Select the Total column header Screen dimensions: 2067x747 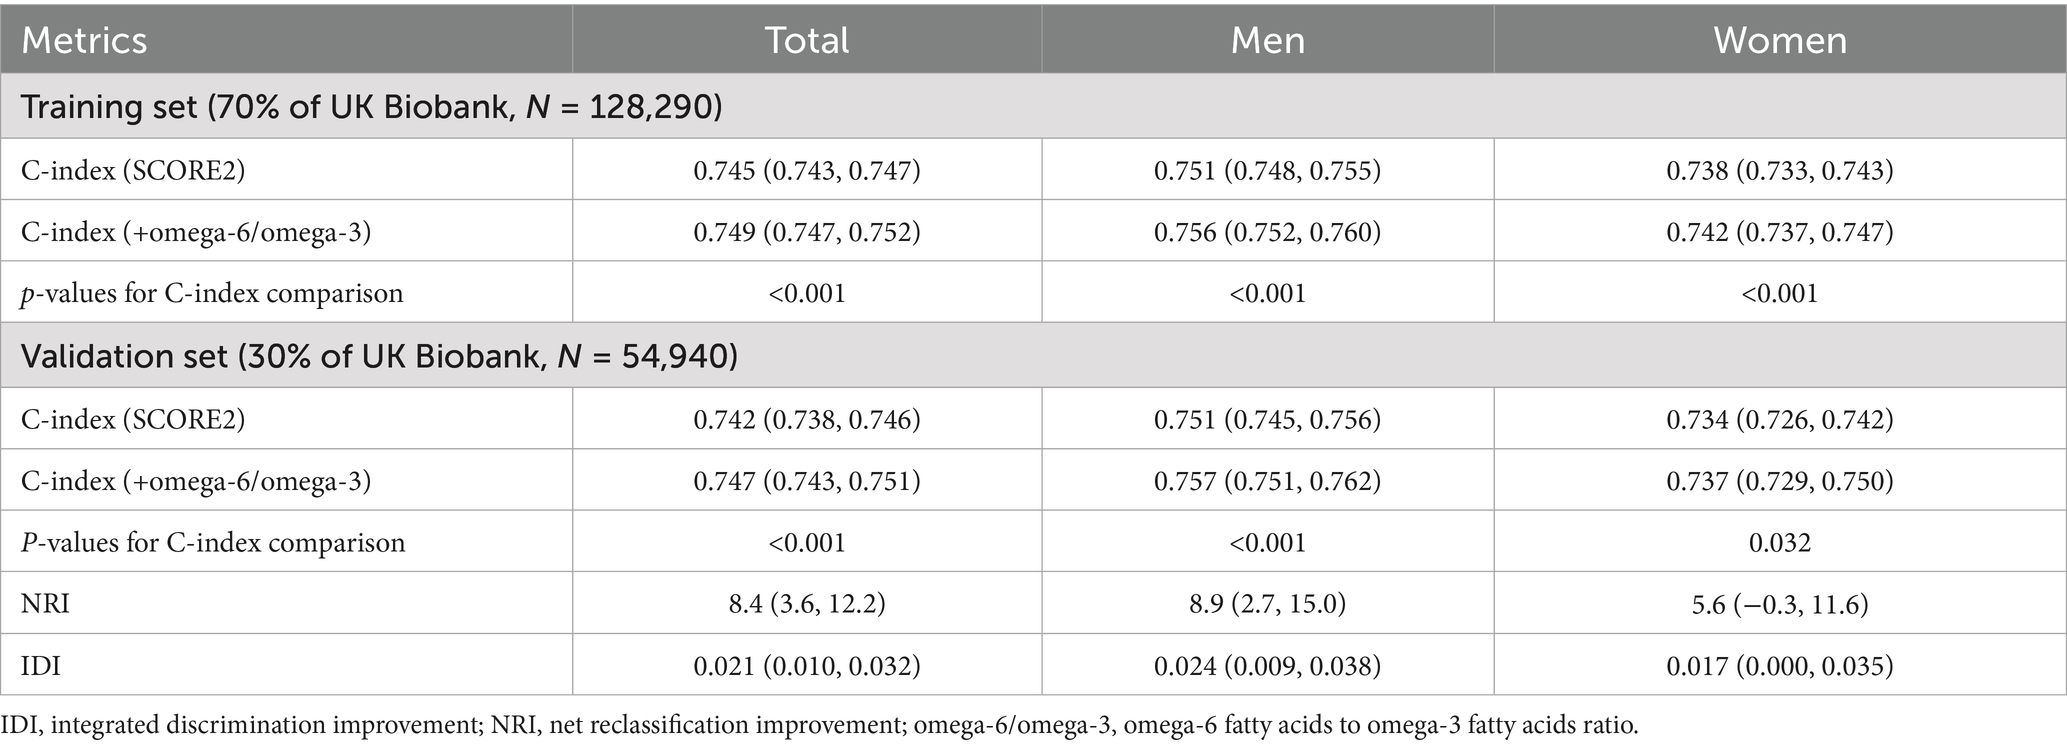tap(806, 40)
